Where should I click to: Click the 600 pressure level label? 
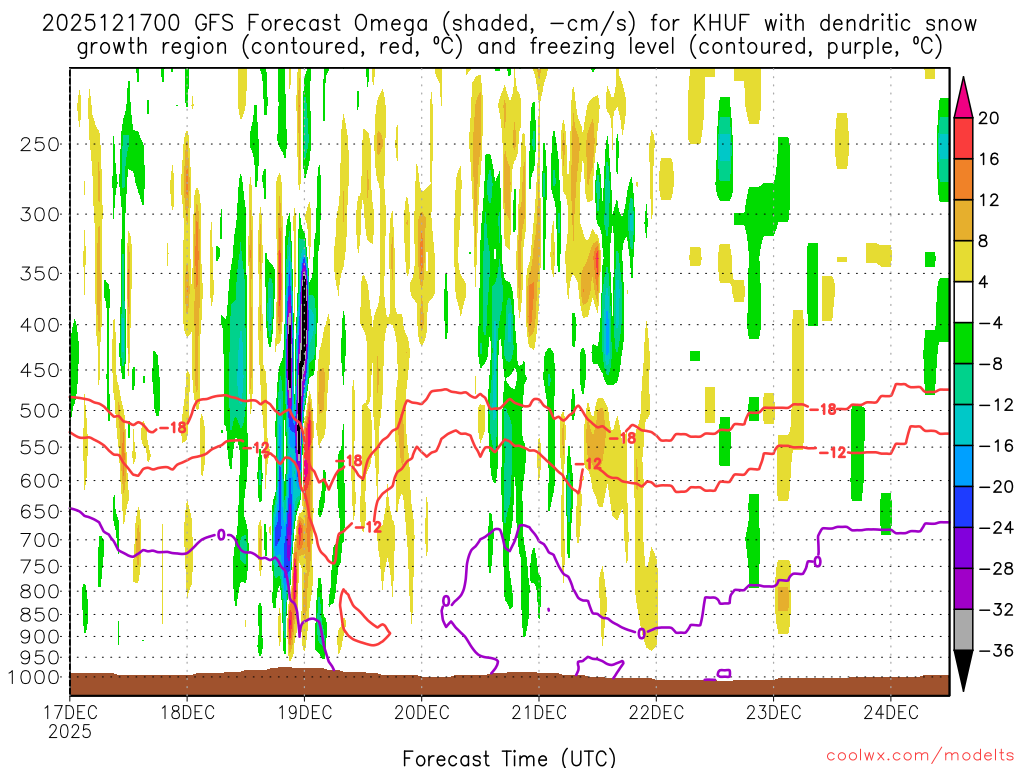click(x=40, y=481)
